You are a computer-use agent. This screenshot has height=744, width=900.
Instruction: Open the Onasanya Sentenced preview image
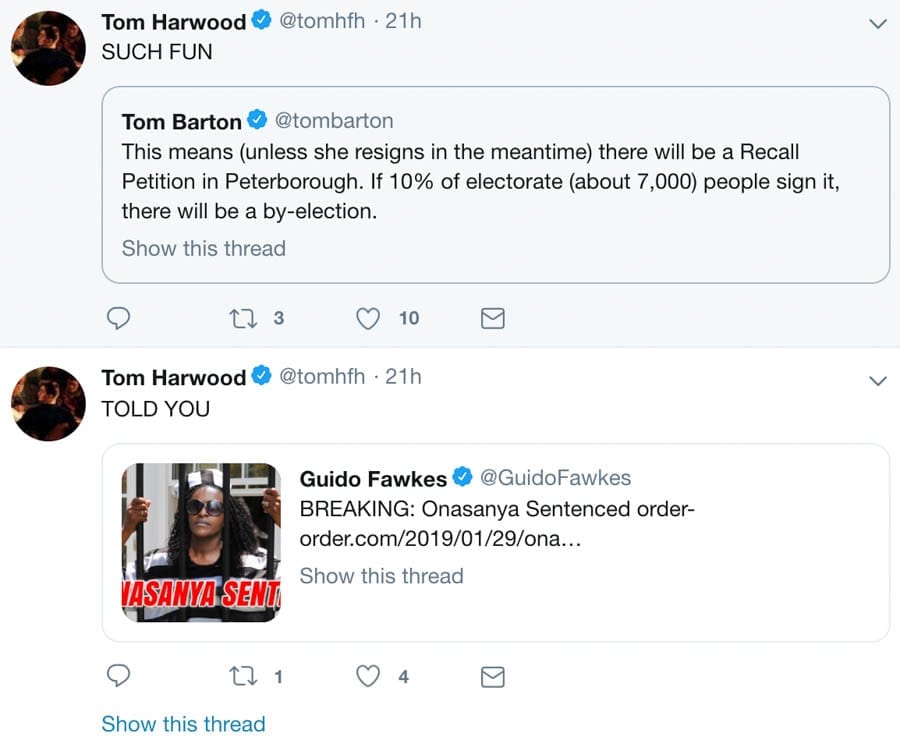point(201,542)
